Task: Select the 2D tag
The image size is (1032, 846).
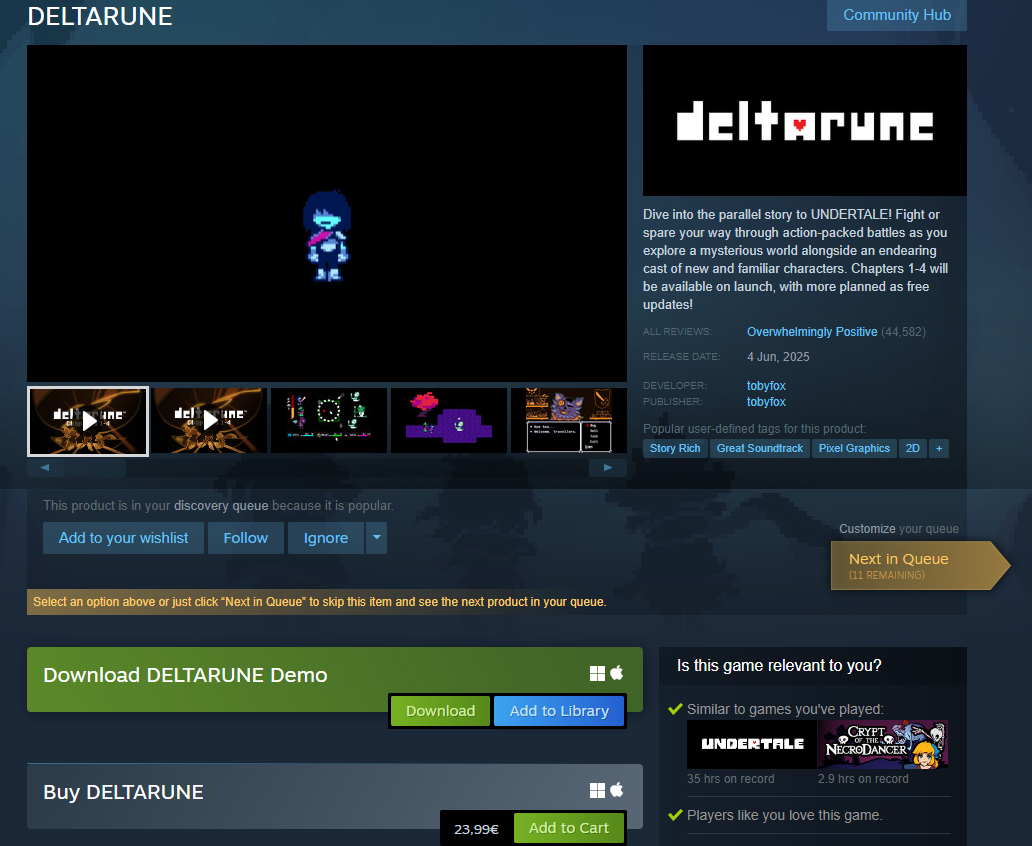Action: (912, 448)
